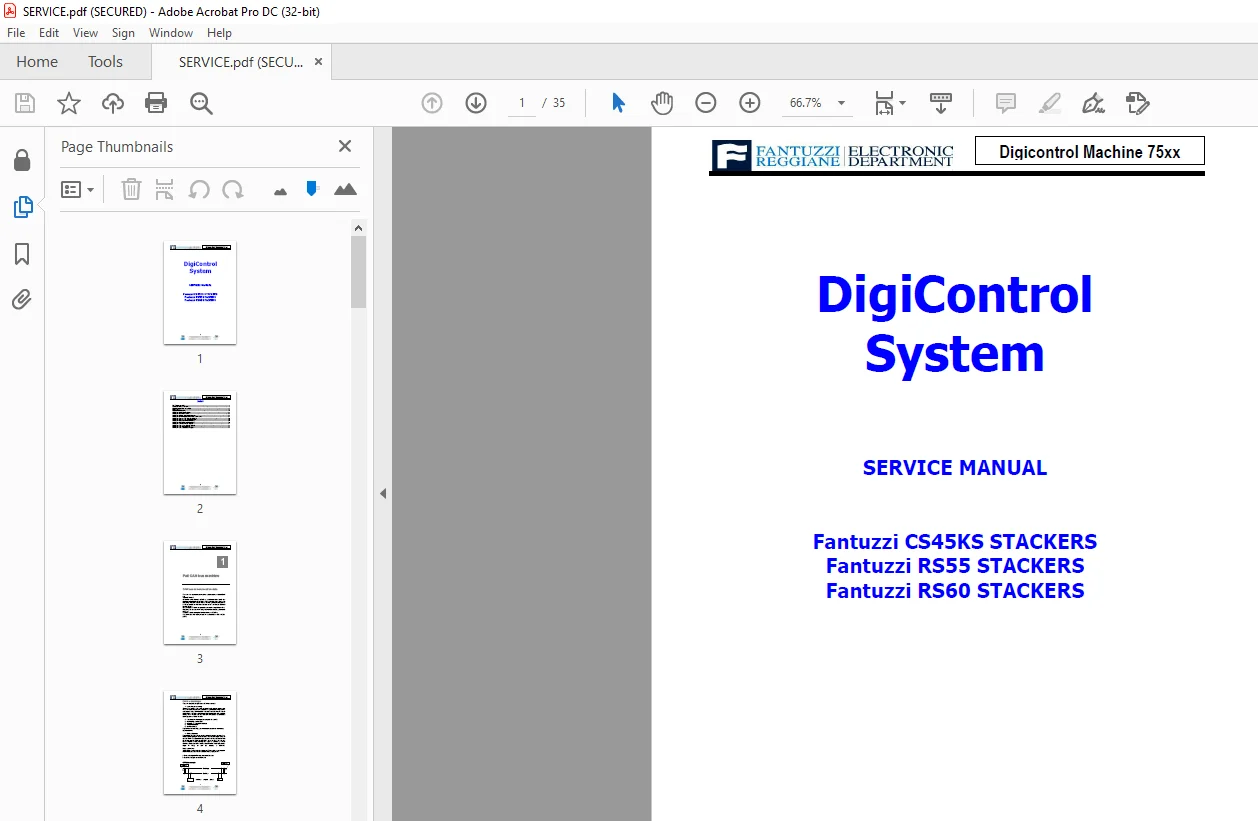The image size is (1258, 821).
Task: Select page 2 thumbnail
Action: point(200,443)
